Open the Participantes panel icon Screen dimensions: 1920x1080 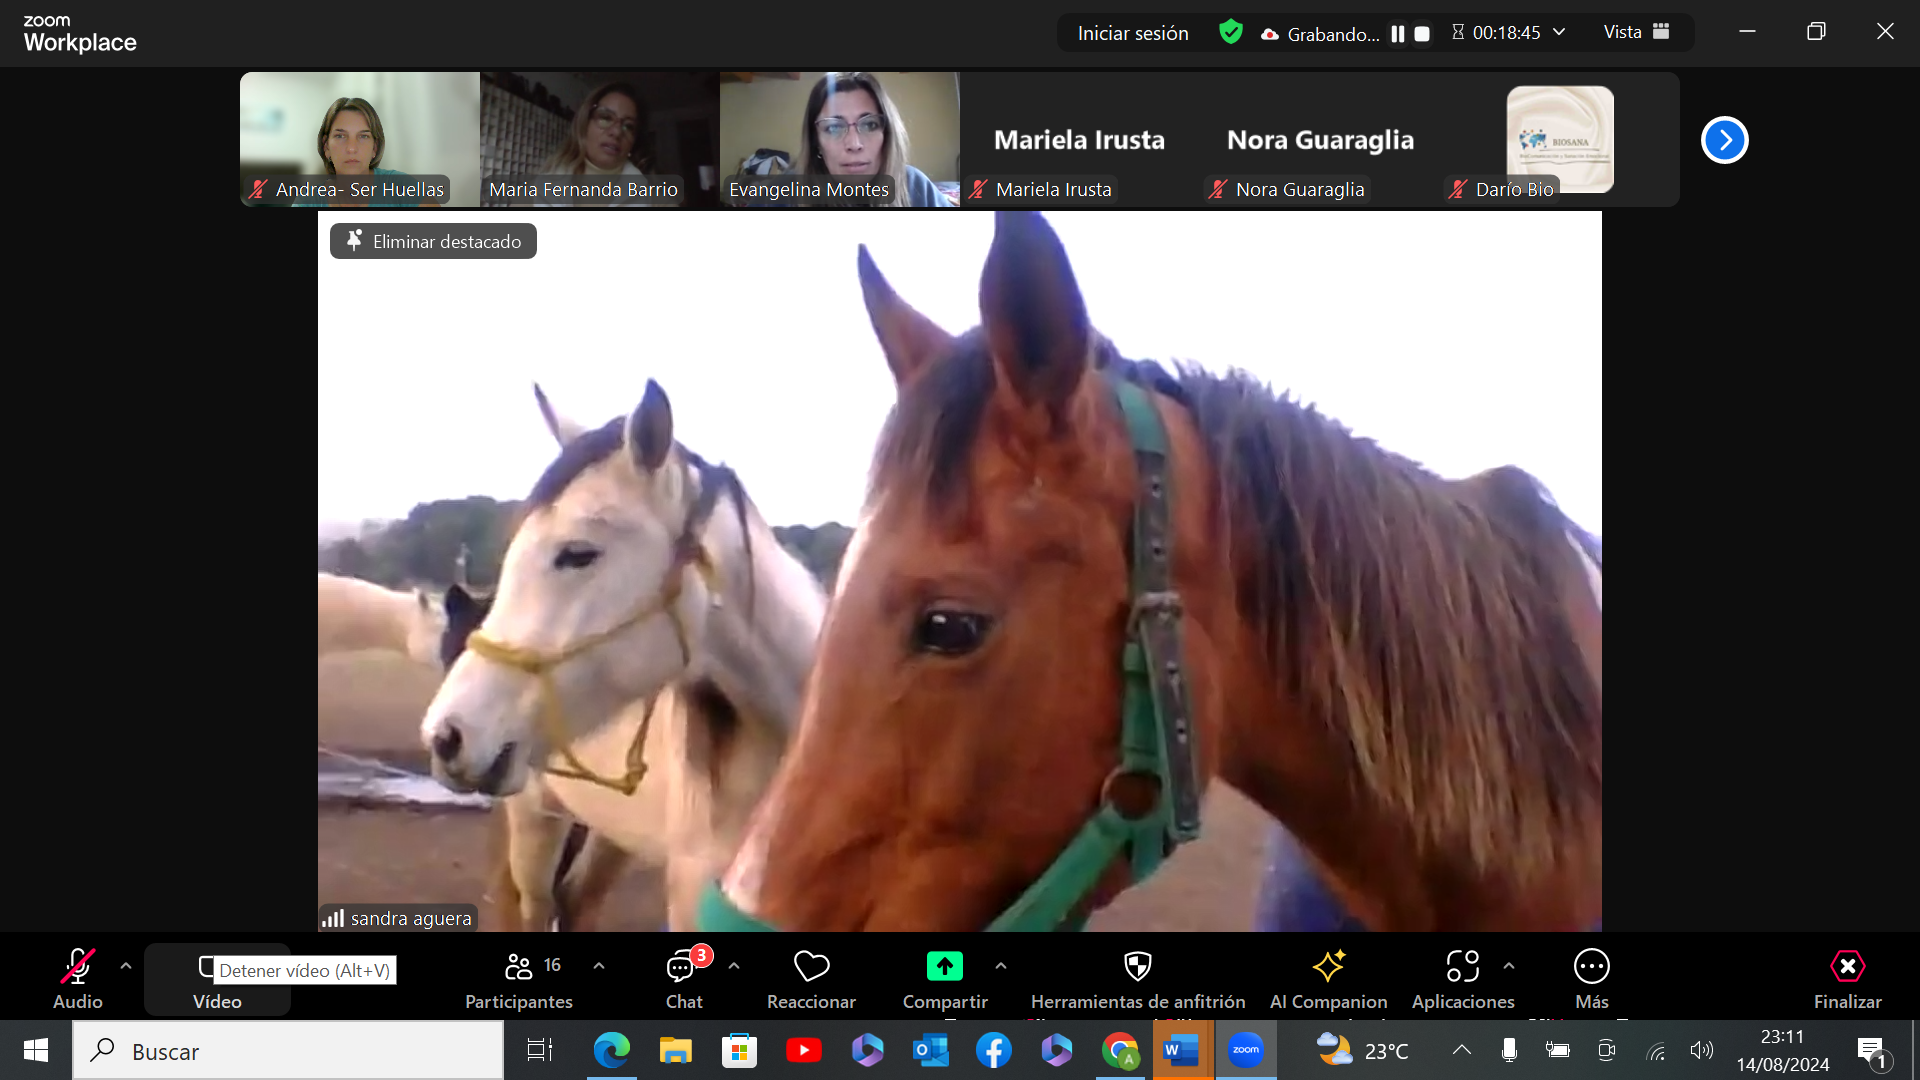point(518,966)
